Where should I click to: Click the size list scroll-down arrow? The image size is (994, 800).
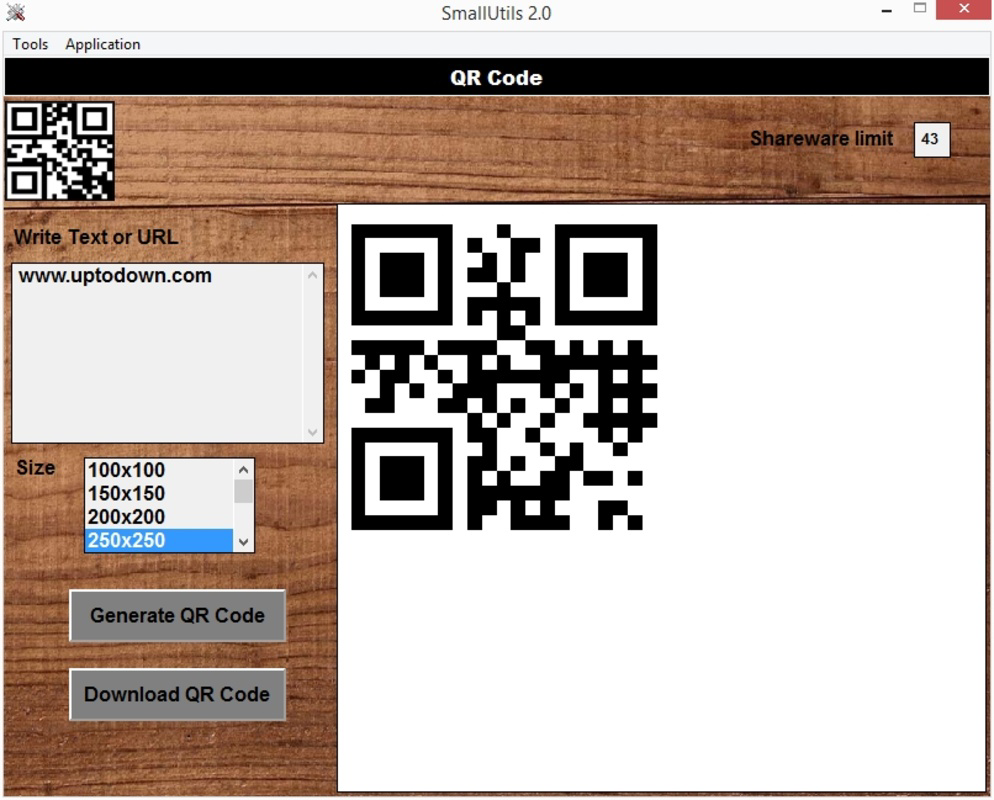243,542
